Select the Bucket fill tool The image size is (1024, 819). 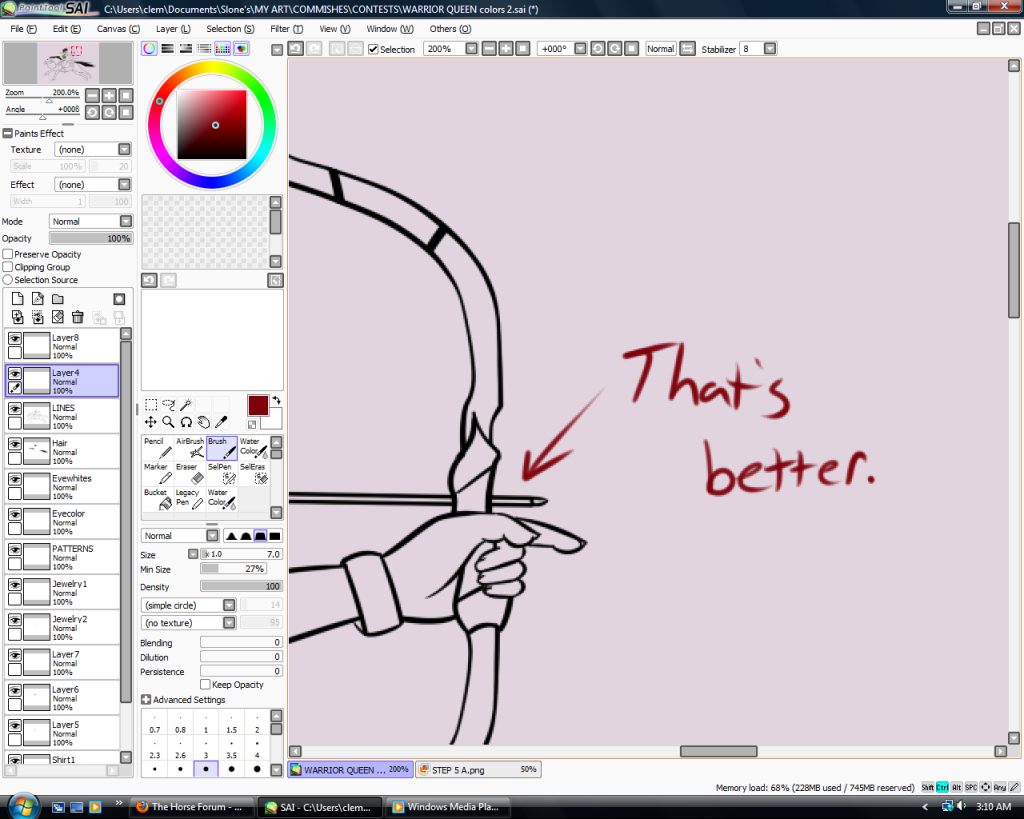pos(157,499)
